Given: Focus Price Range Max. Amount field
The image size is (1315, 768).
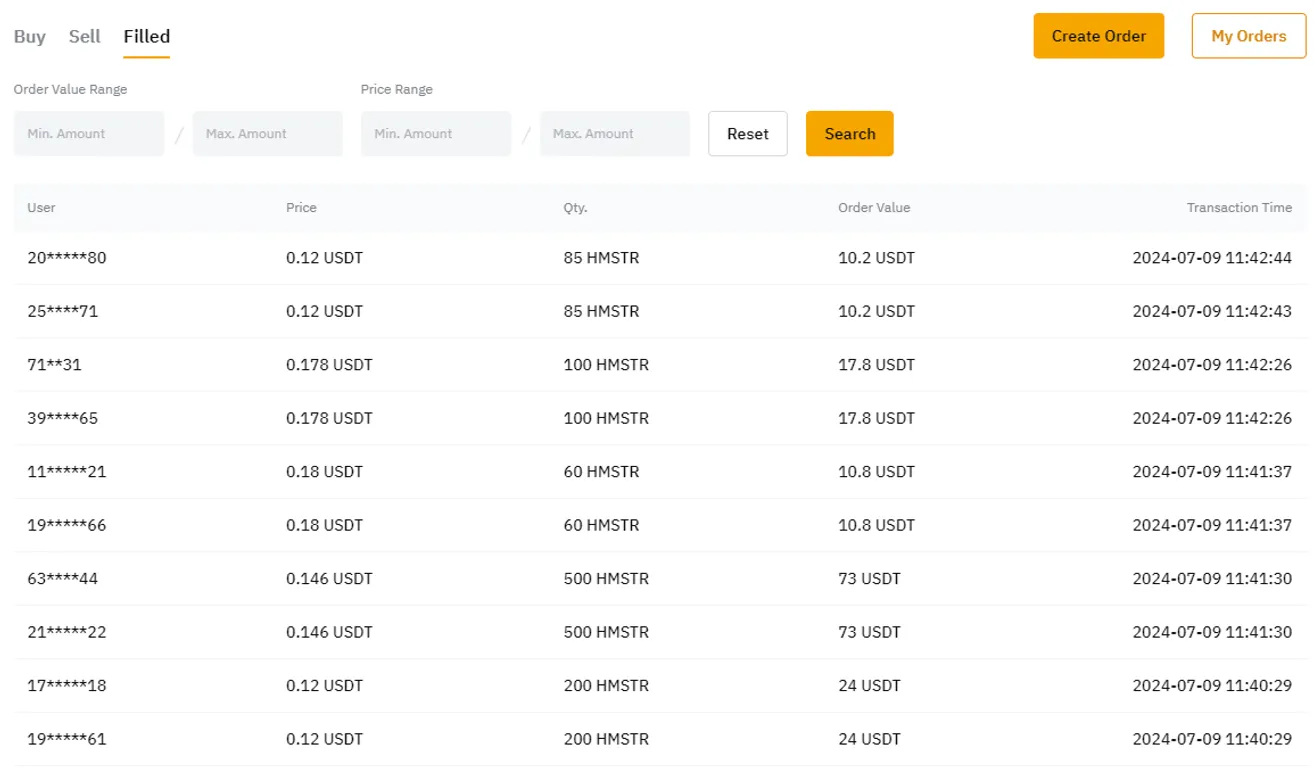Looking at the screenshot, I should pyautogui.click(x=615, y=134).
